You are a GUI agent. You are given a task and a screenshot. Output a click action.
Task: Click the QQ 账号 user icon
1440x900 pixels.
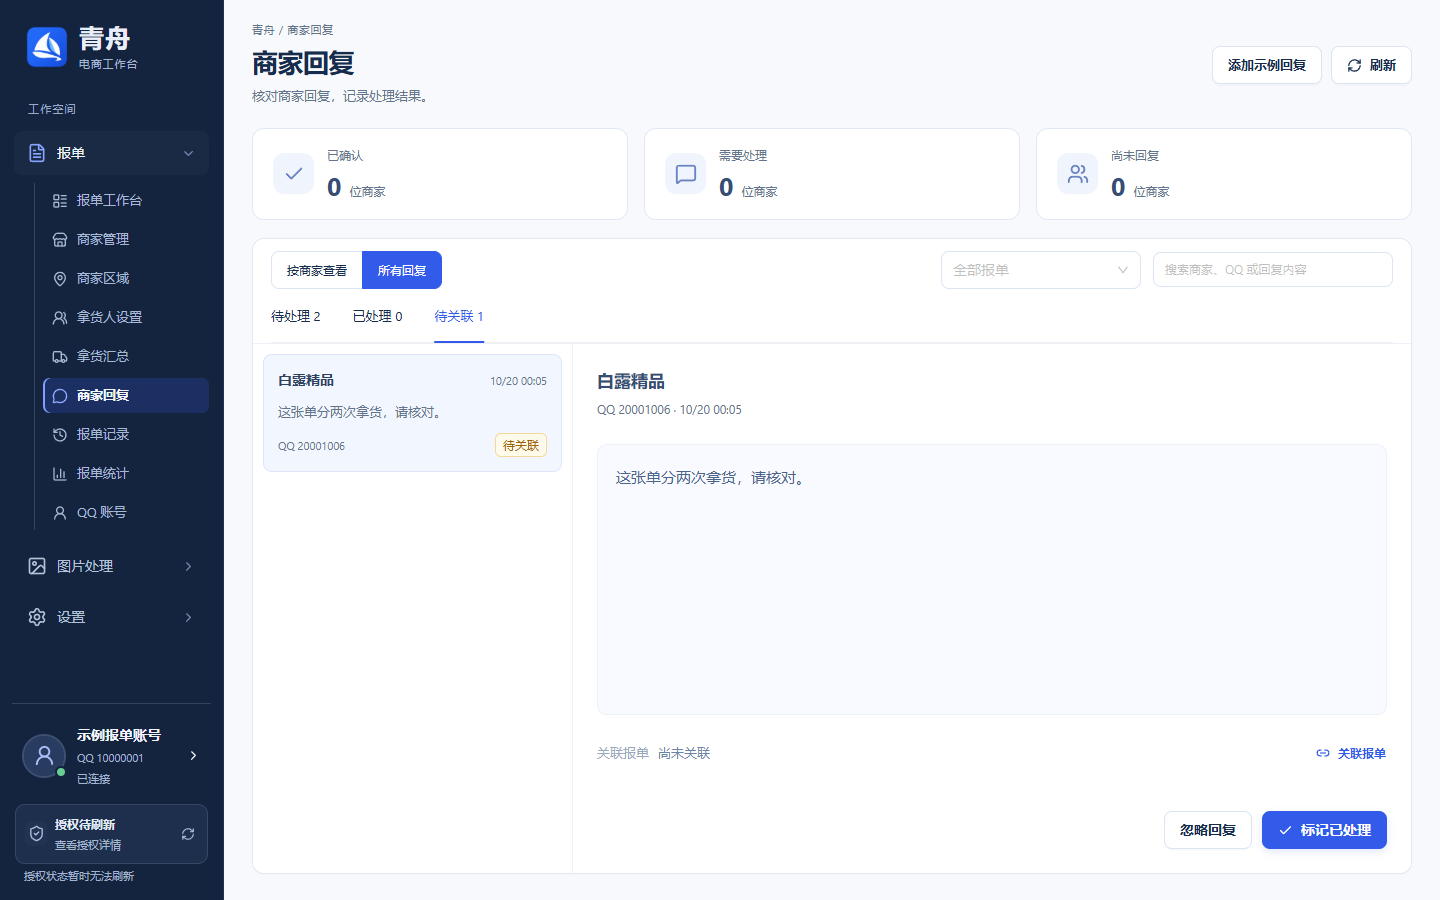point(60,513)
